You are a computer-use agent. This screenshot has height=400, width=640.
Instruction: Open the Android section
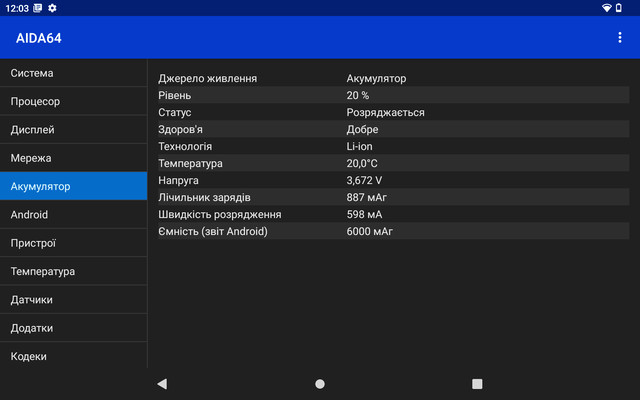[x=73, y=215]
